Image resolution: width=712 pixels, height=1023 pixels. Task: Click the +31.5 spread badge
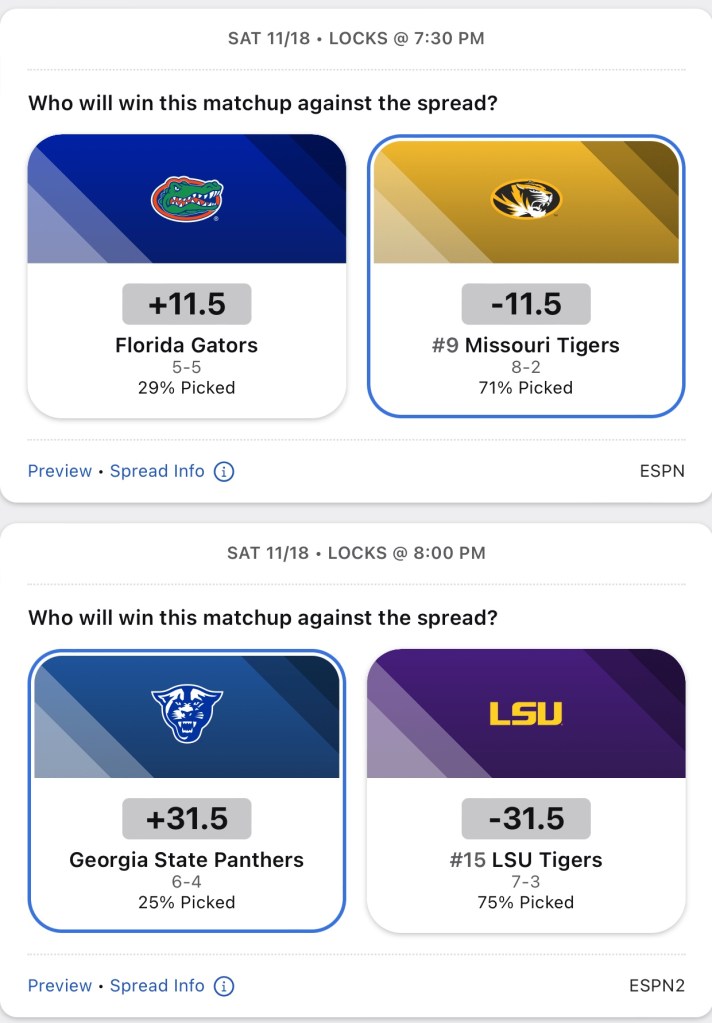[x=187, y=819]
